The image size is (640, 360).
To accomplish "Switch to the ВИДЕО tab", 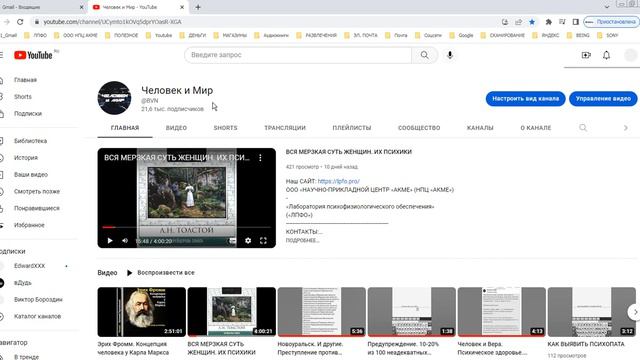I will (176, 128).
